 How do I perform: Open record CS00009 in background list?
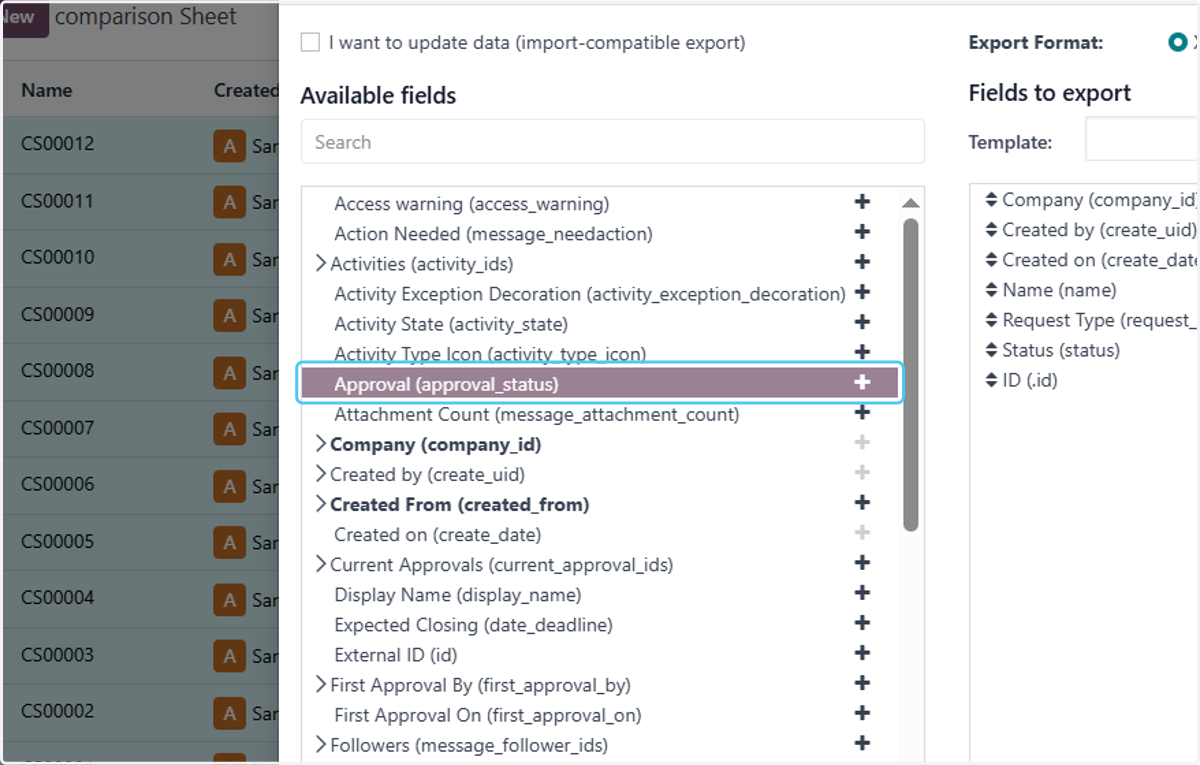[x=57, y=314]
